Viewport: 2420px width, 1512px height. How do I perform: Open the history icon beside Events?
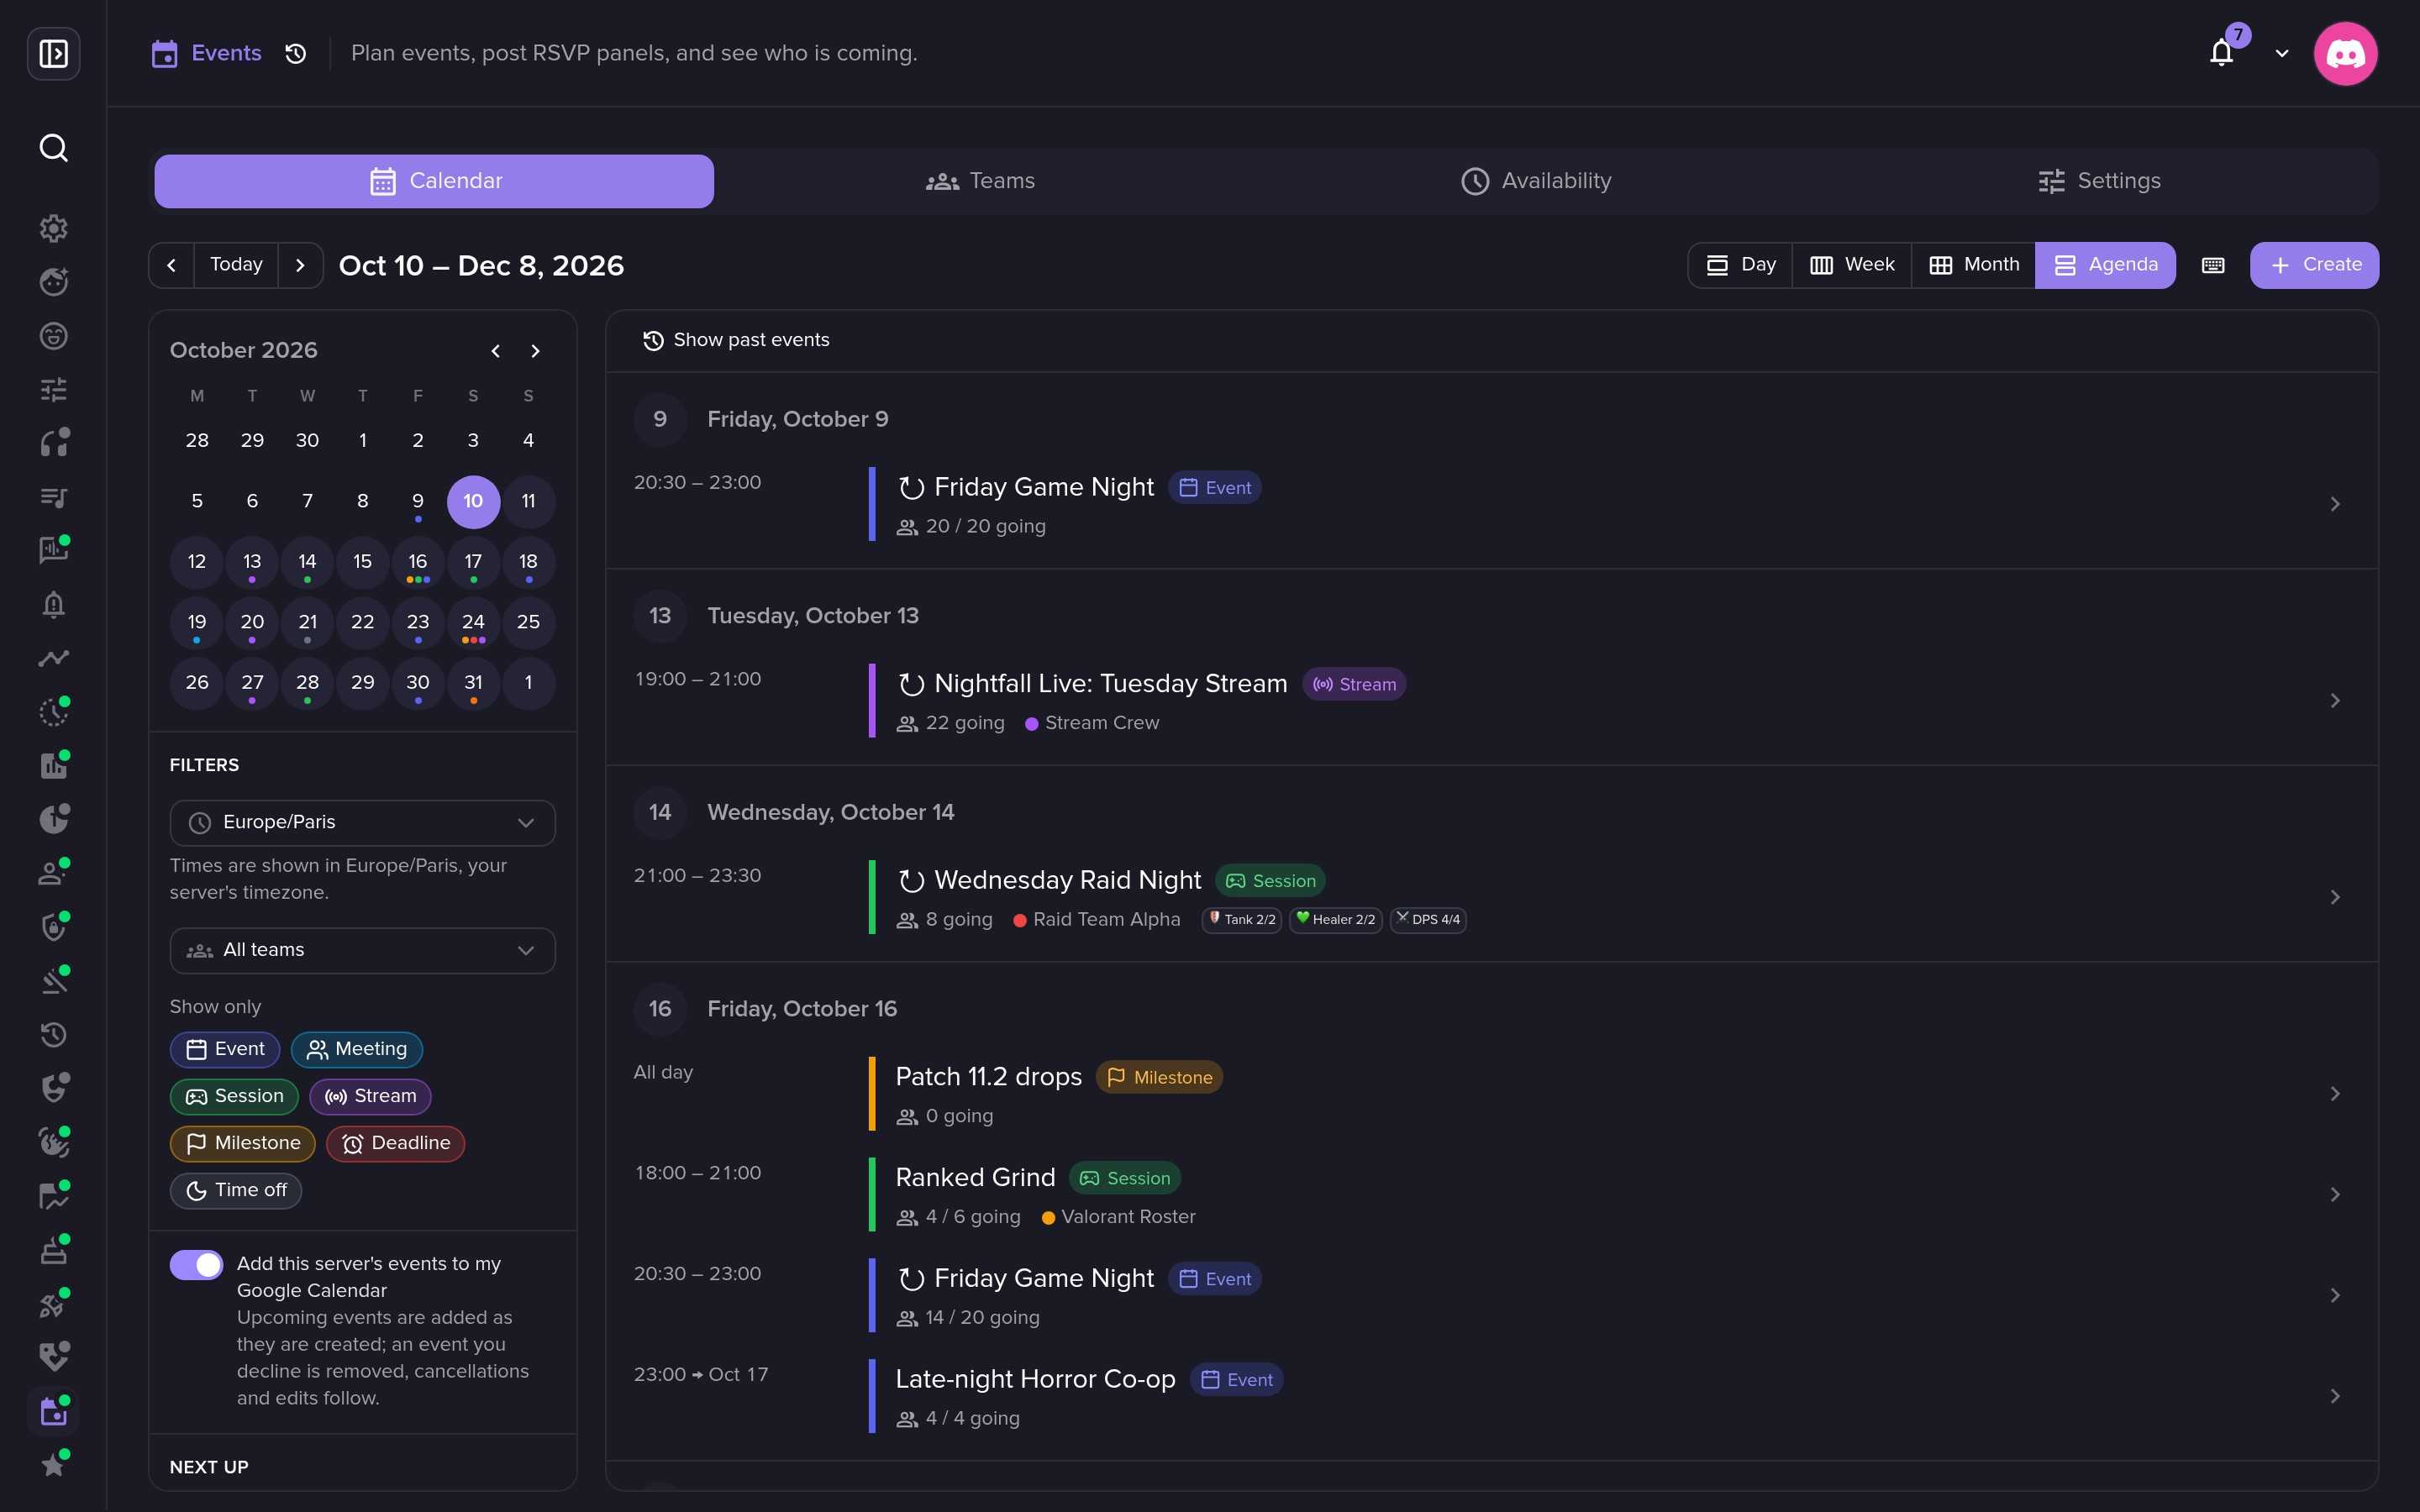[295, 53]
